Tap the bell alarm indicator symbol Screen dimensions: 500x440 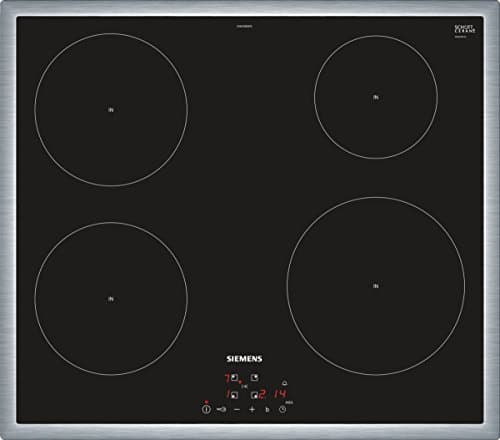pyautogui.click(x=284, y=383)
